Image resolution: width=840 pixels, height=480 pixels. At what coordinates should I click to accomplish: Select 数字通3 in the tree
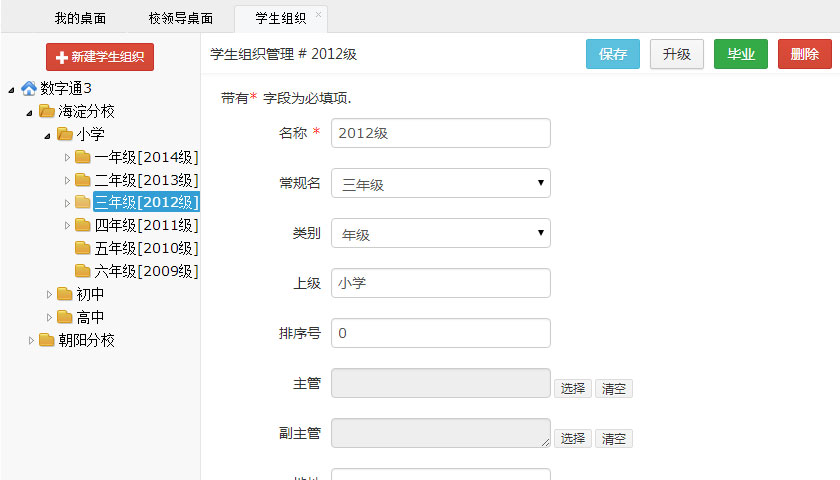(x=66, y=88)
